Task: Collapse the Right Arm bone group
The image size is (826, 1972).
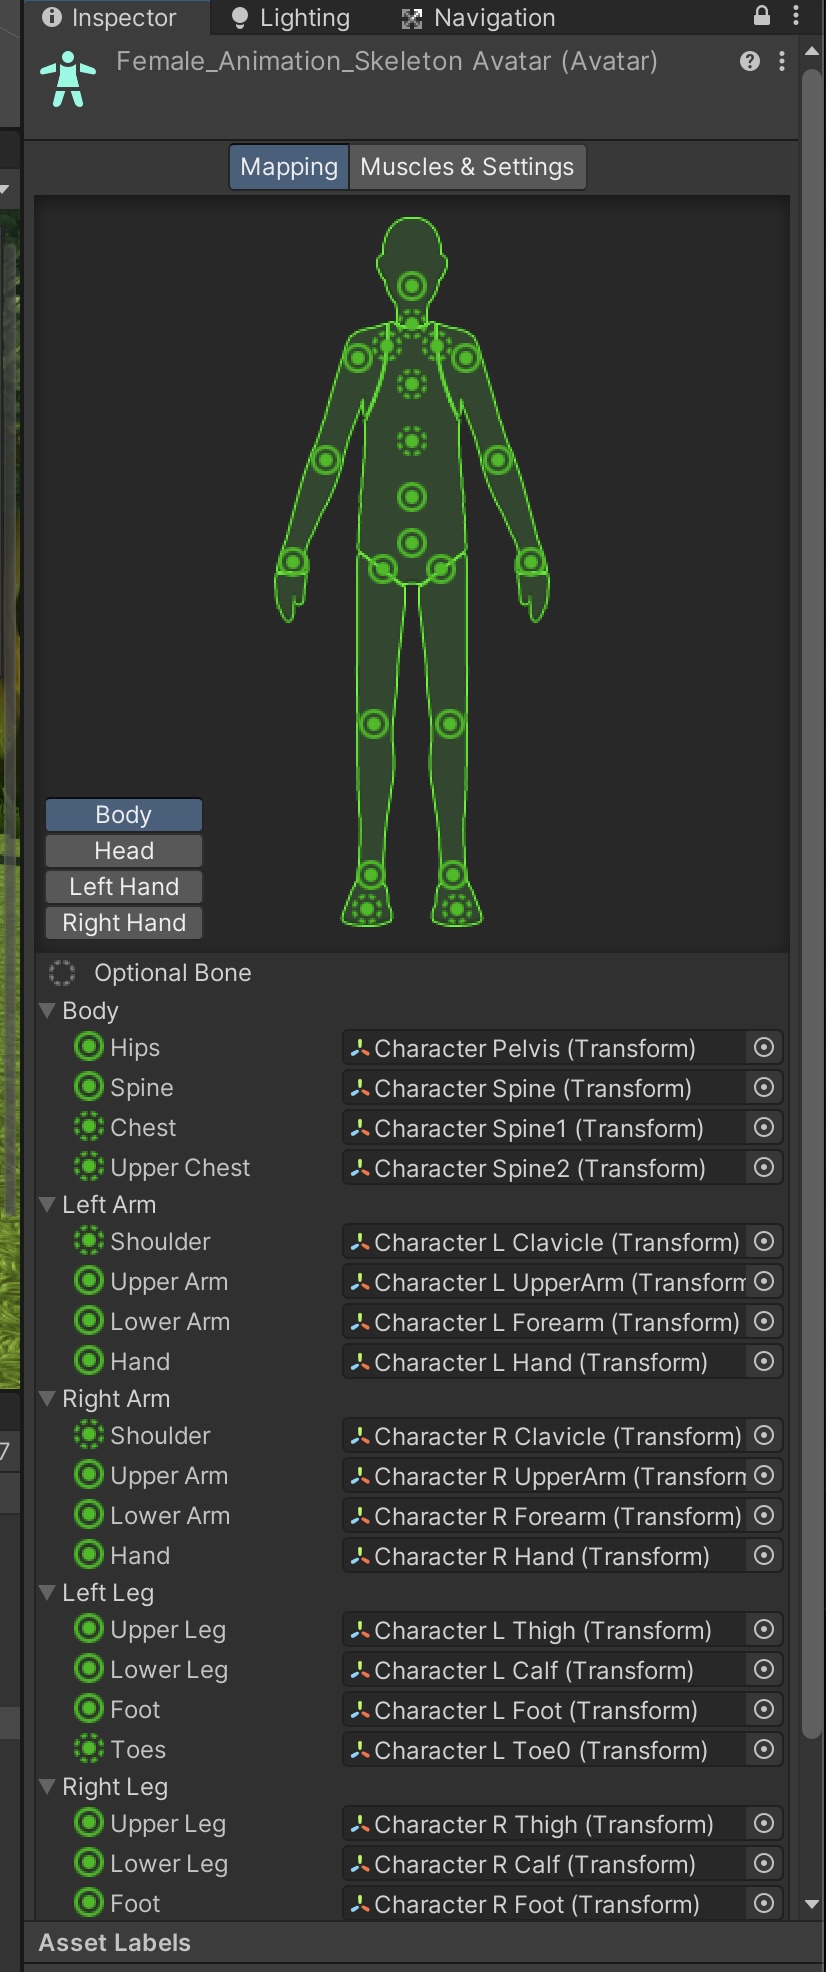Action: click(47, 1398)
